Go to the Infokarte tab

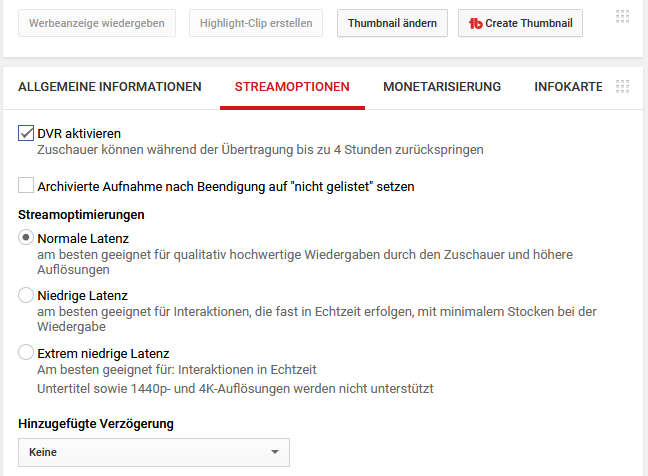(x=568, y=87)
